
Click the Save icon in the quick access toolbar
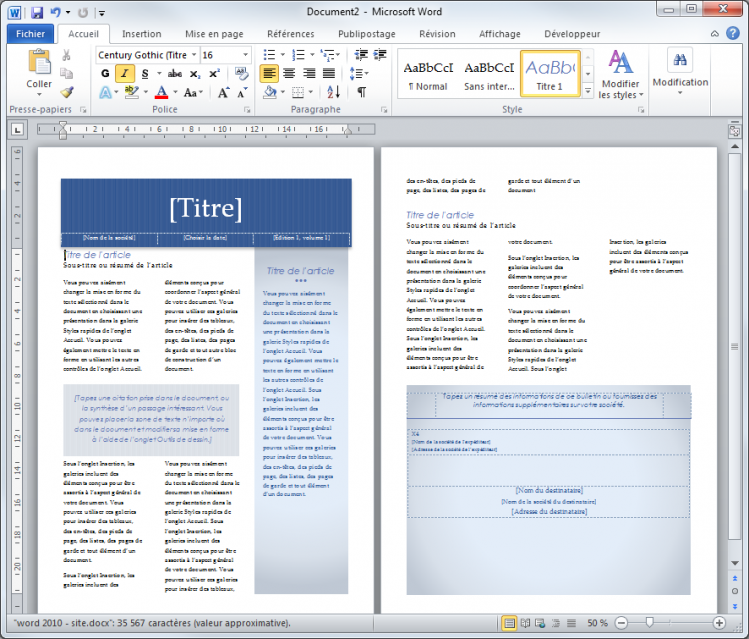pos(37,12)
